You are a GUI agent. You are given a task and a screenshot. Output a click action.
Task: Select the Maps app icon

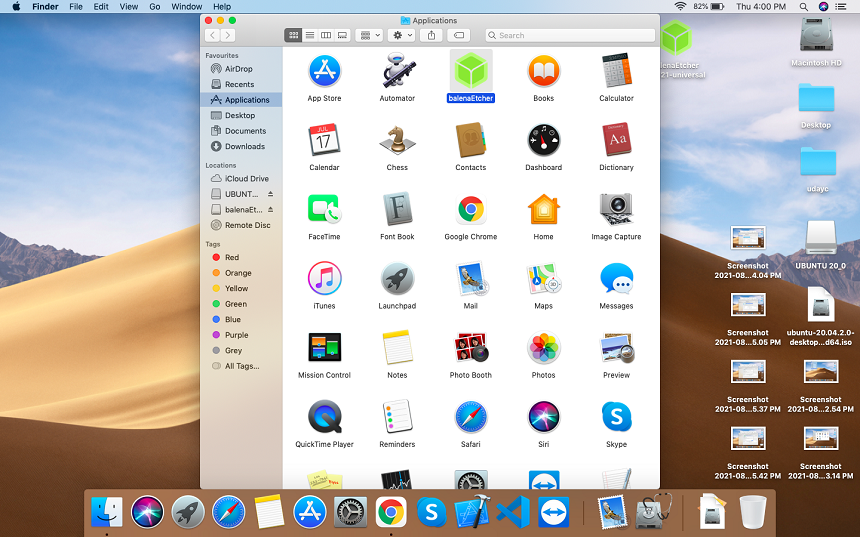[544, 279]
